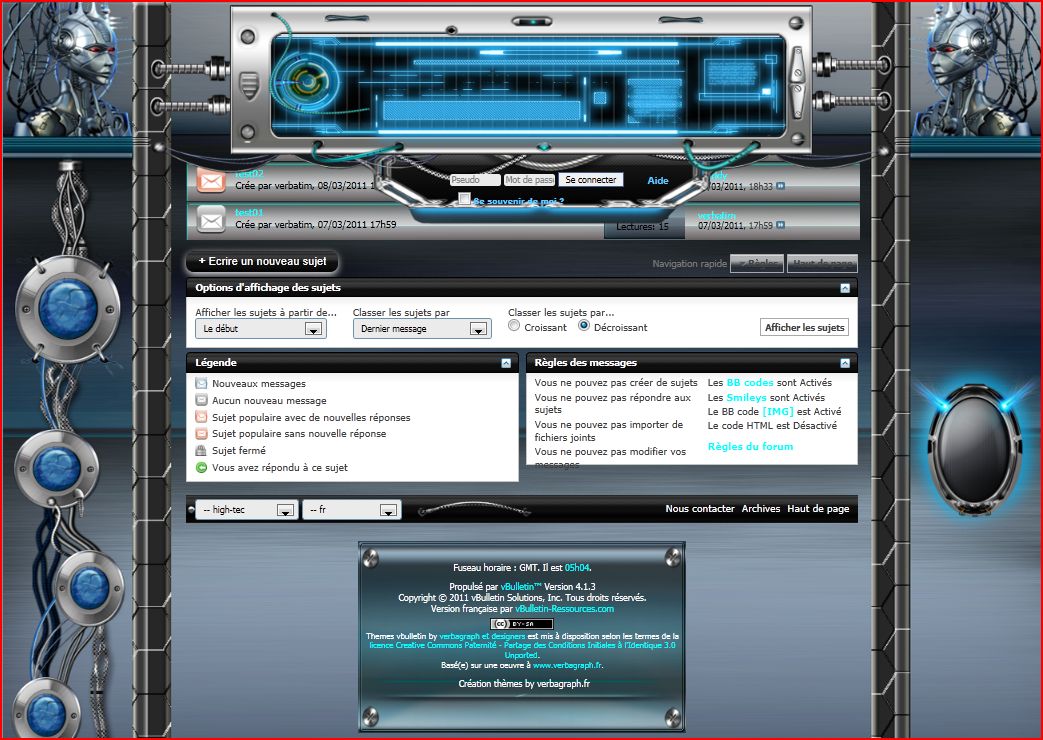The image size is (1043, 740).
Task: Click the orange envelope icon for test02
Action: [211, 180]
